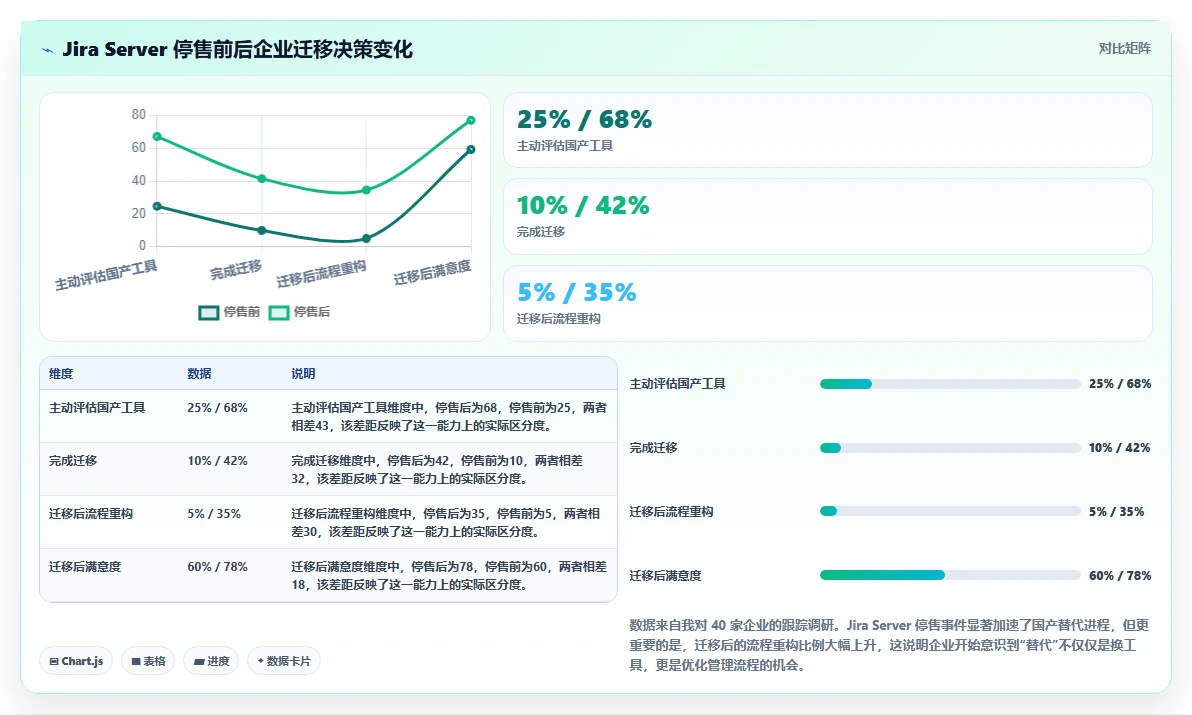Click the 停售后 data point at 完成迁移
1192x715 pixels.
tap(262, 179)
